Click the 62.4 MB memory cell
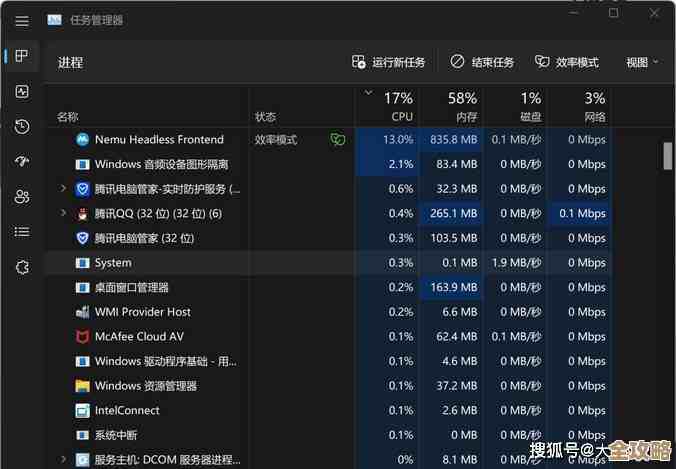The image size is (676, 469). 450,336
